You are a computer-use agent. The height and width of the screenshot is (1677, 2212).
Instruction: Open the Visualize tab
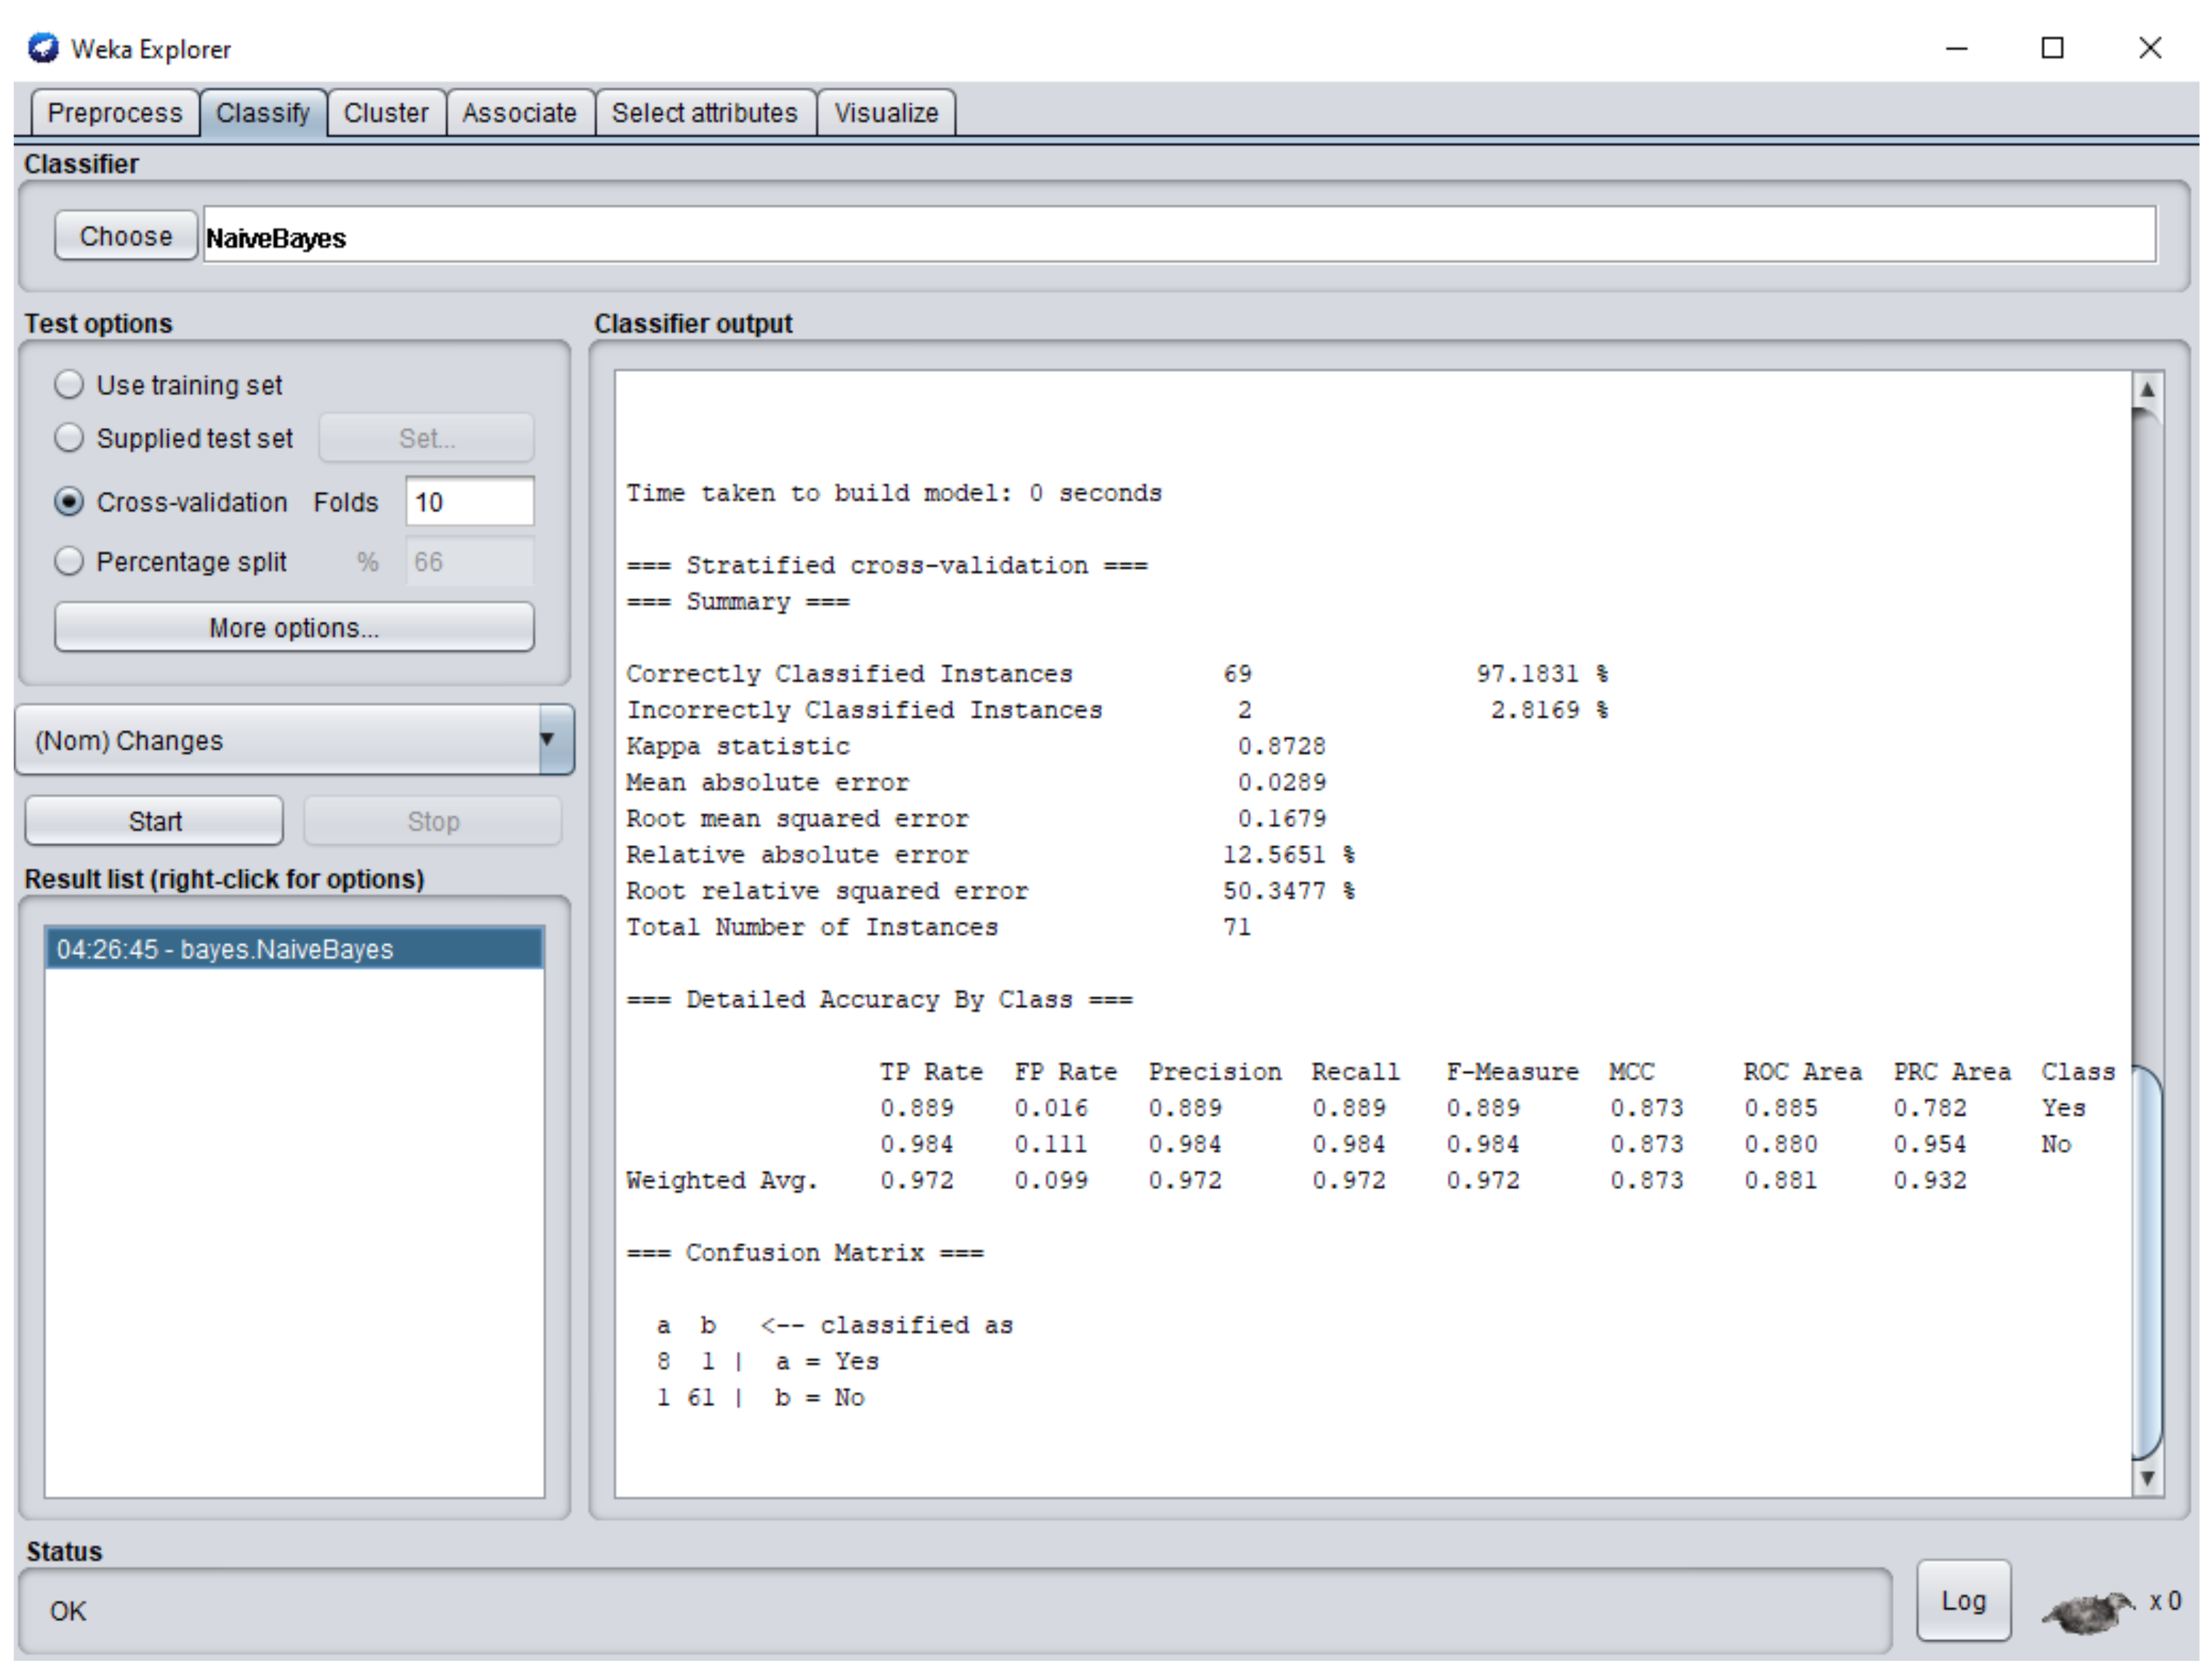886,113
